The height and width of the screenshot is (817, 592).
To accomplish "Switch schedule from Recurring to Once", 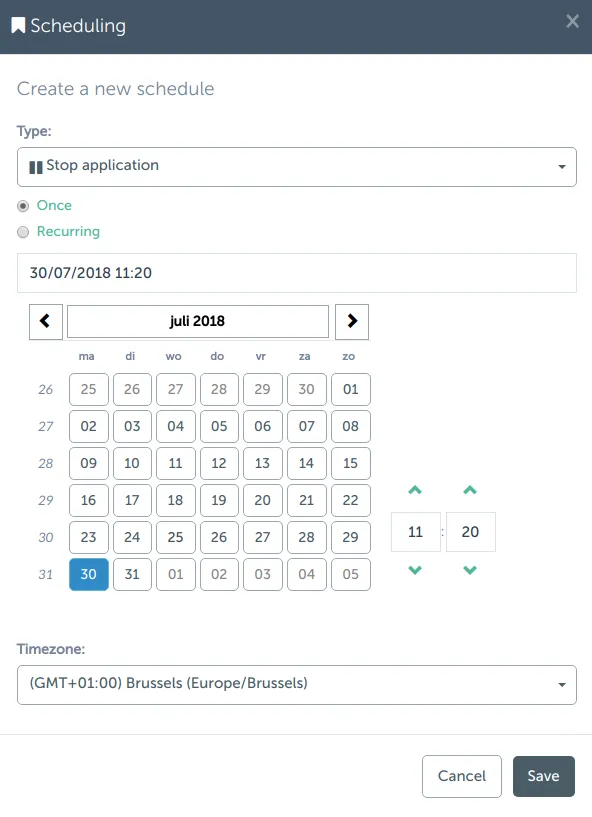I will pos(22,205).
